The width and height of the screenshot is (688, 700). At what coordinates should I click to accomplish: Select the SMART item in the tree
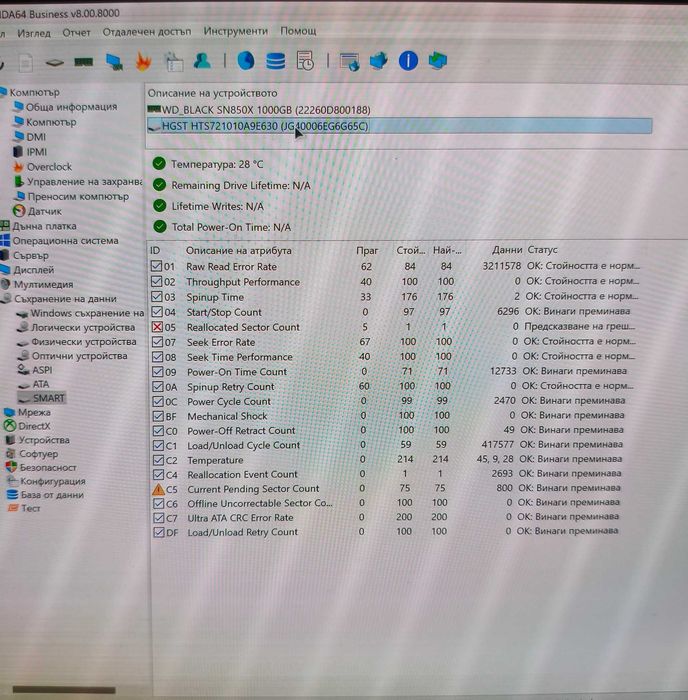(42, 398)
